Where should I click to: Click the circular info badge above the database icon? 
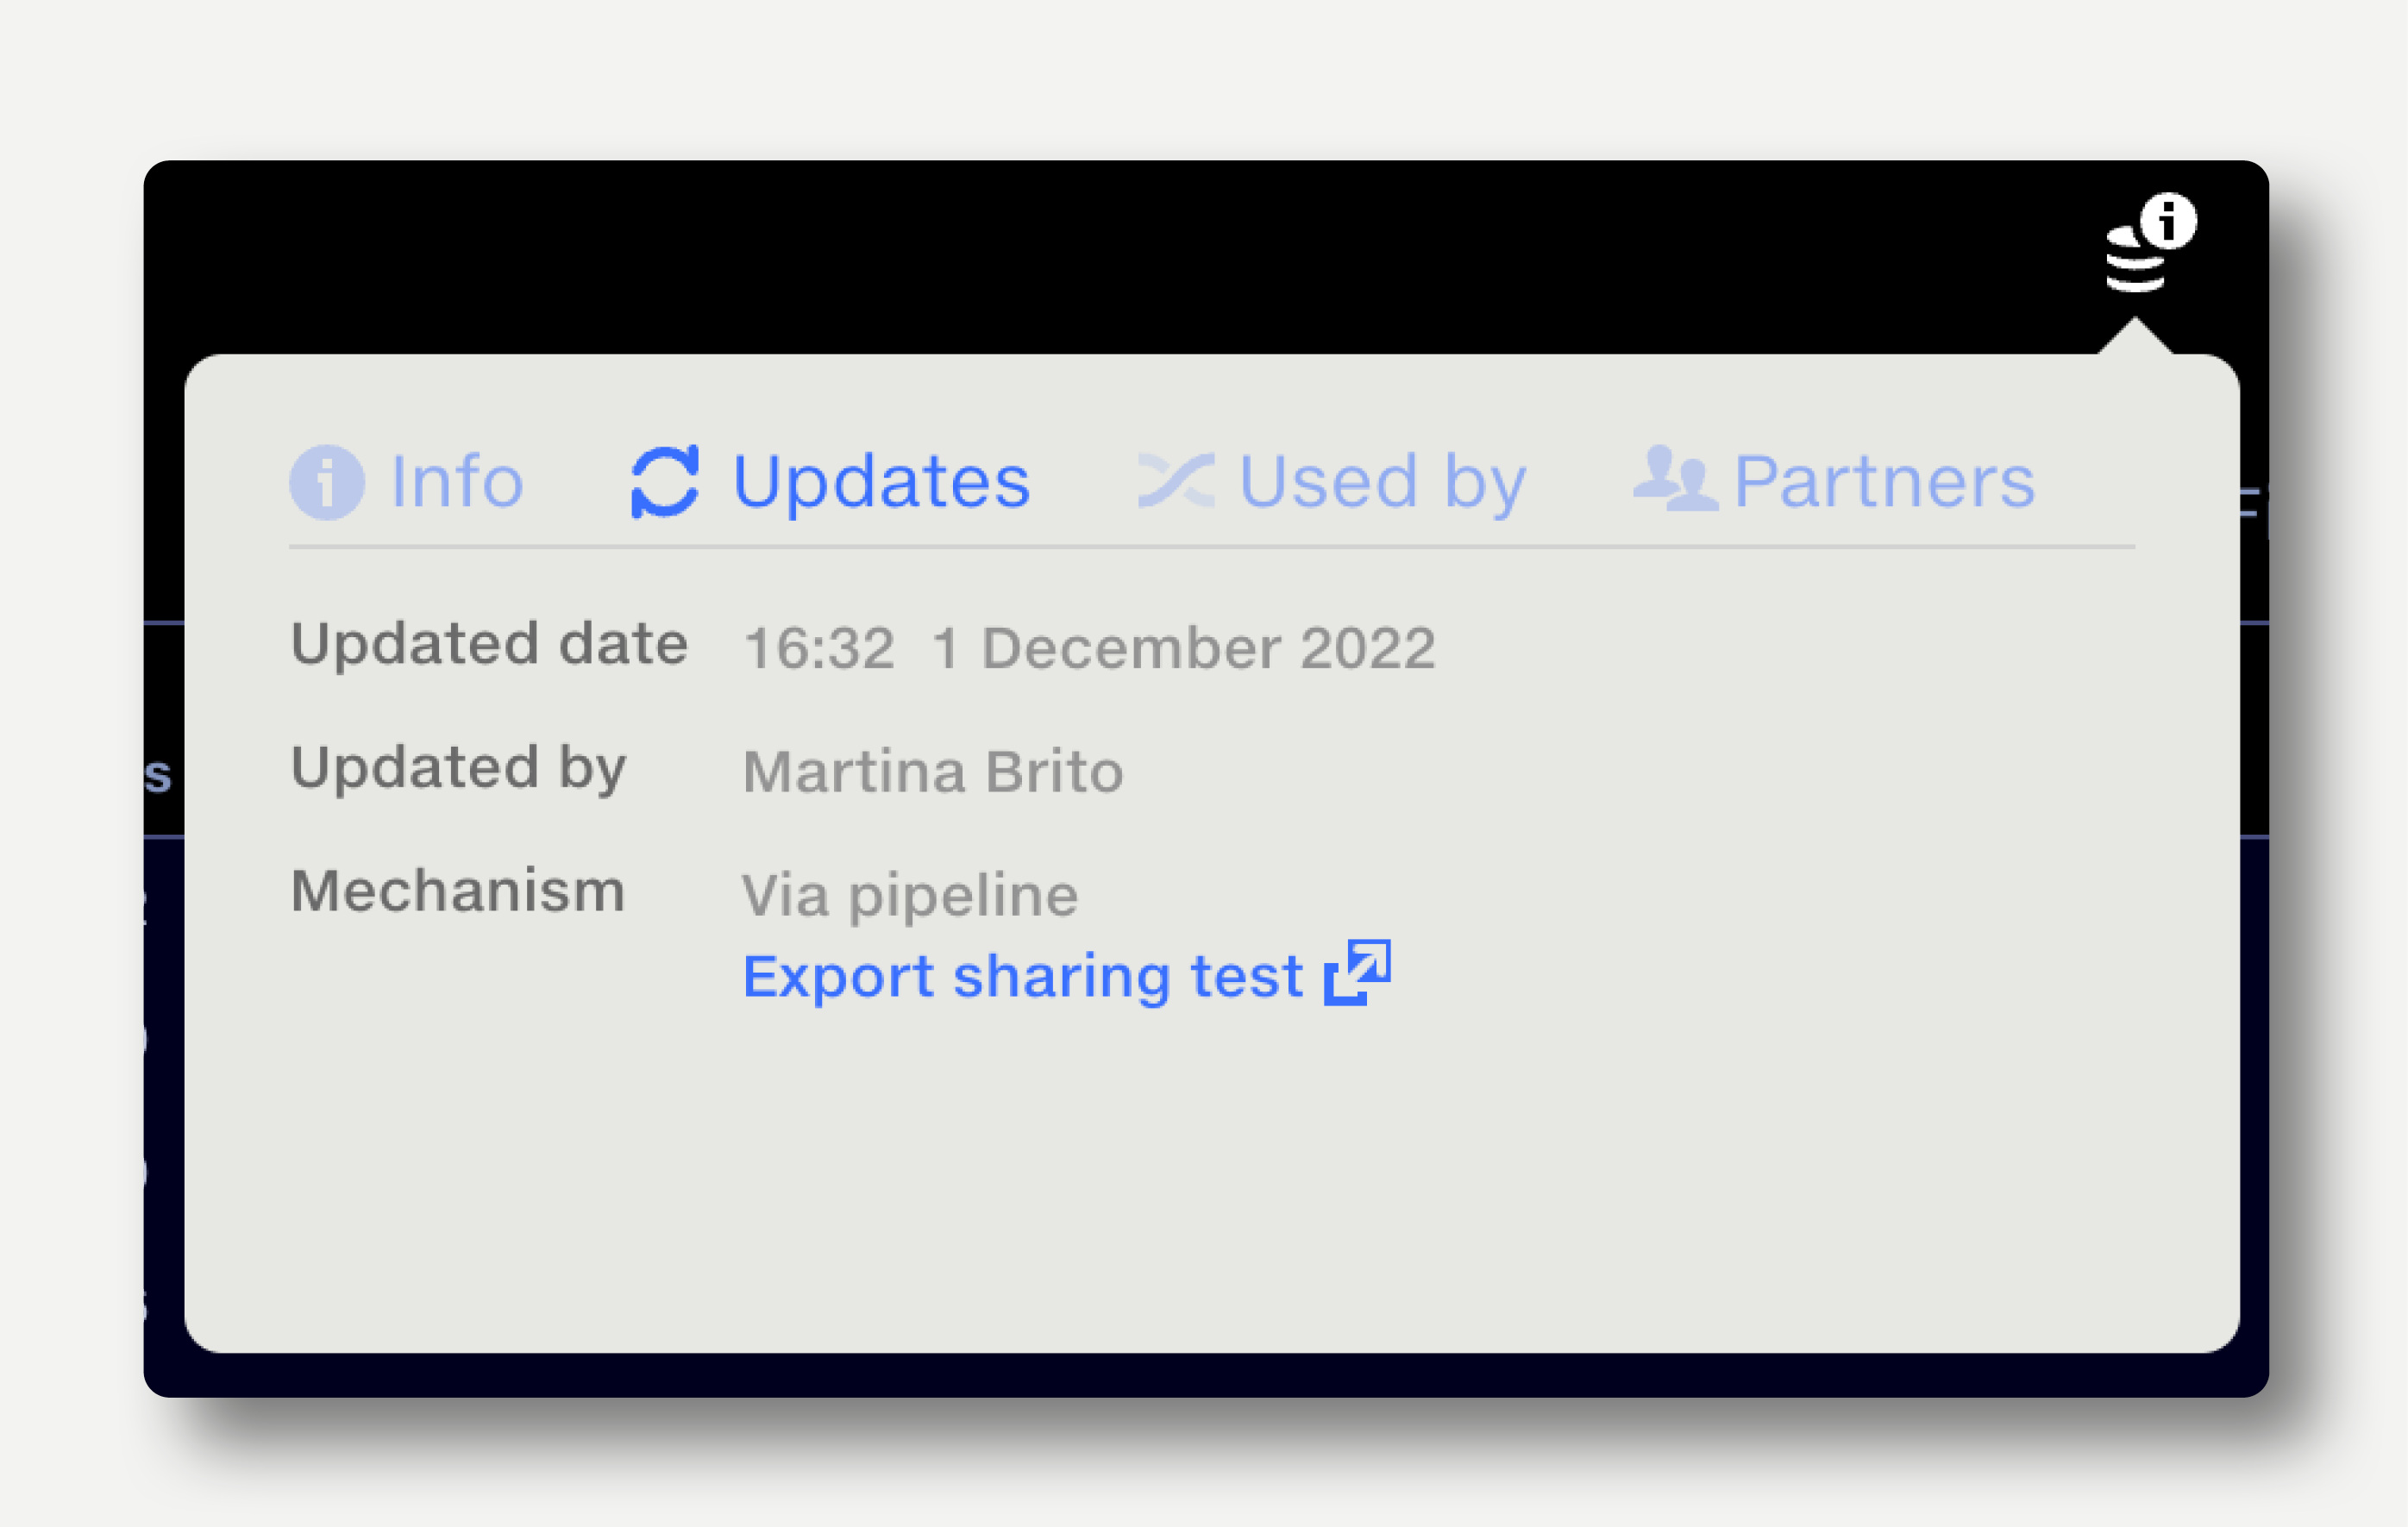pos(2168,220)
